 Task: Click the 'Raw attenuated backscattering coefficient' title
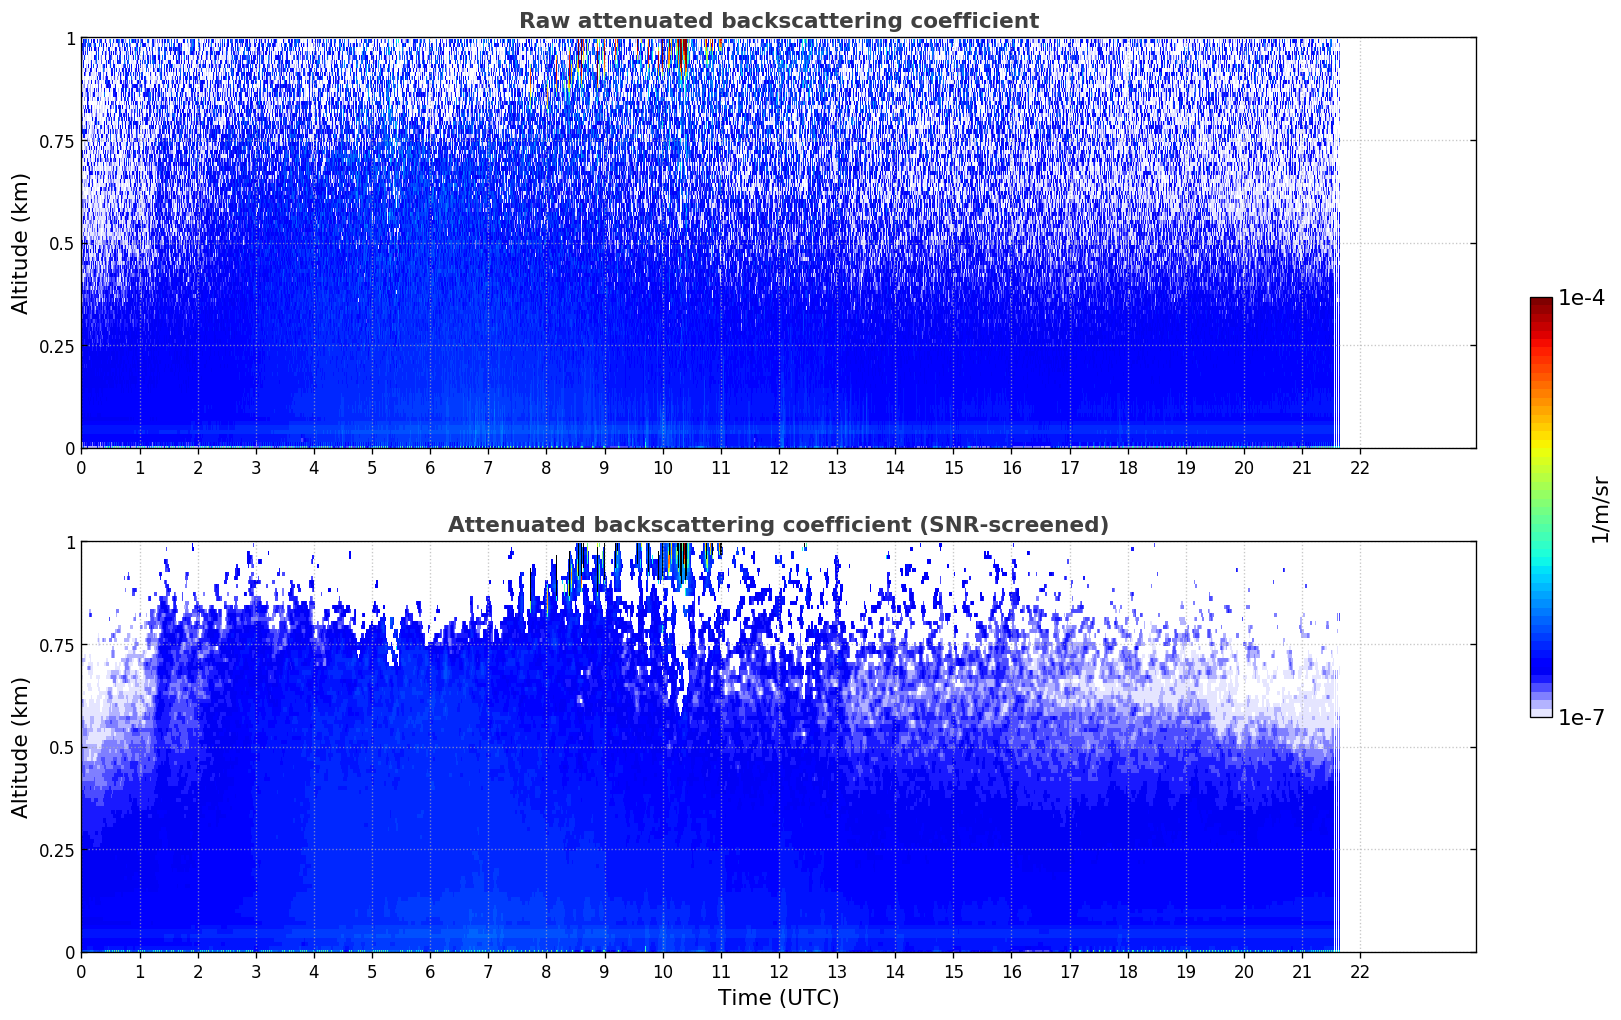pos(778,21)
